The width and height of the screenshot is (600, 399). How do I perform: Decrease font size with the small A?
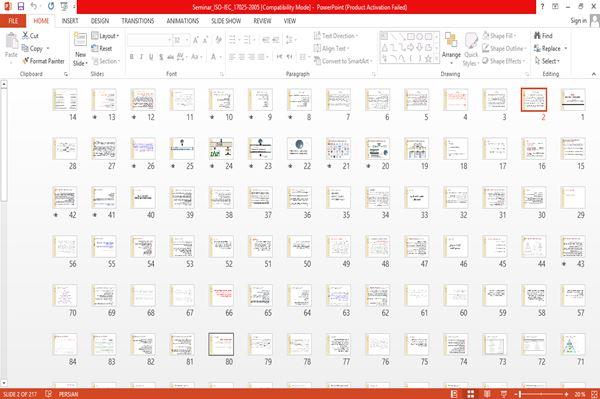click(x=205, y=40)
